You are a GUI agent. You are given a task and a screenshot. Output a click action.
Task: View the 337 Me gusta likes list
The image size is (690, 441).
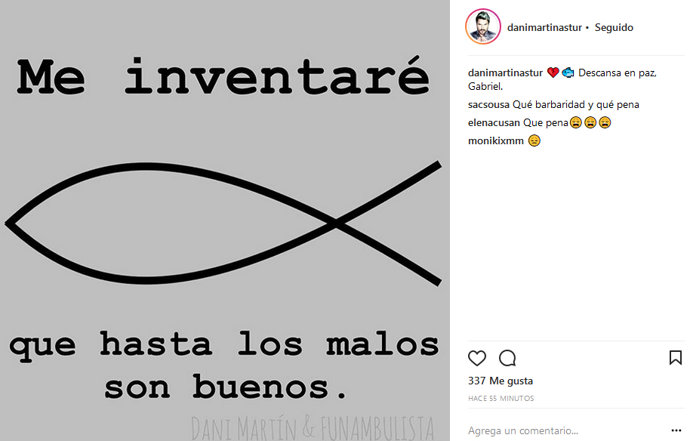click(500, 381)
